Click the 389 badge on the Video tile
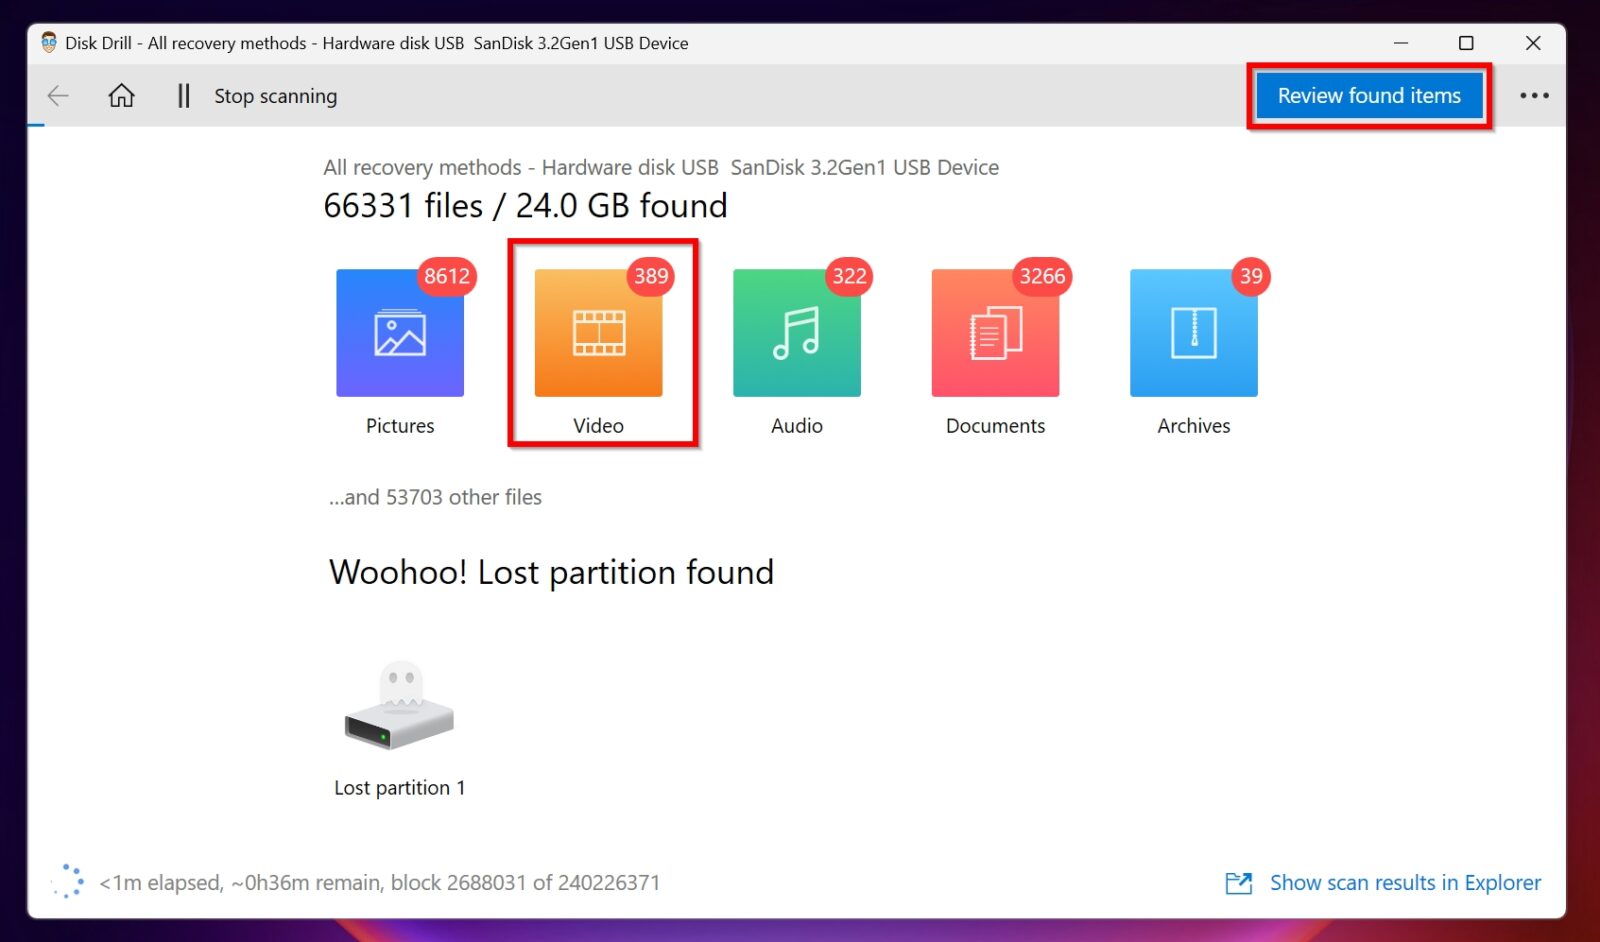 point(648,277)
